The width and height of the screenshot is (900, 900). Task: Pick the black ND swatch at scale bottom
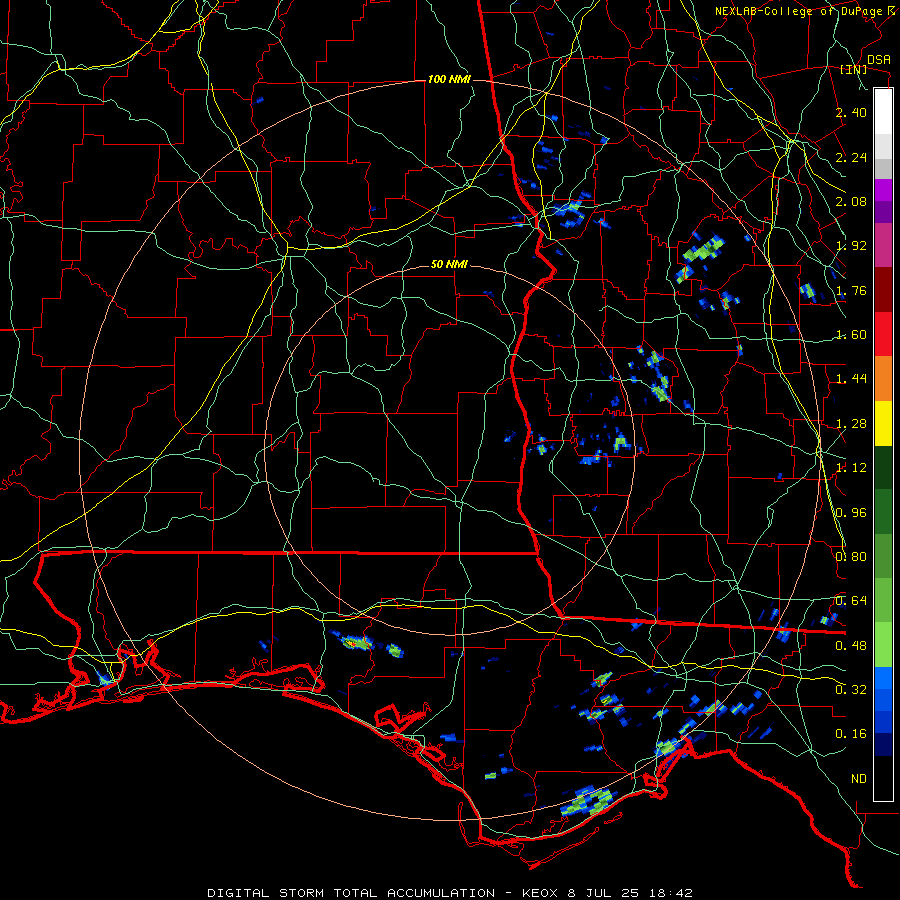pyautogui.click(x=883, y=778)
